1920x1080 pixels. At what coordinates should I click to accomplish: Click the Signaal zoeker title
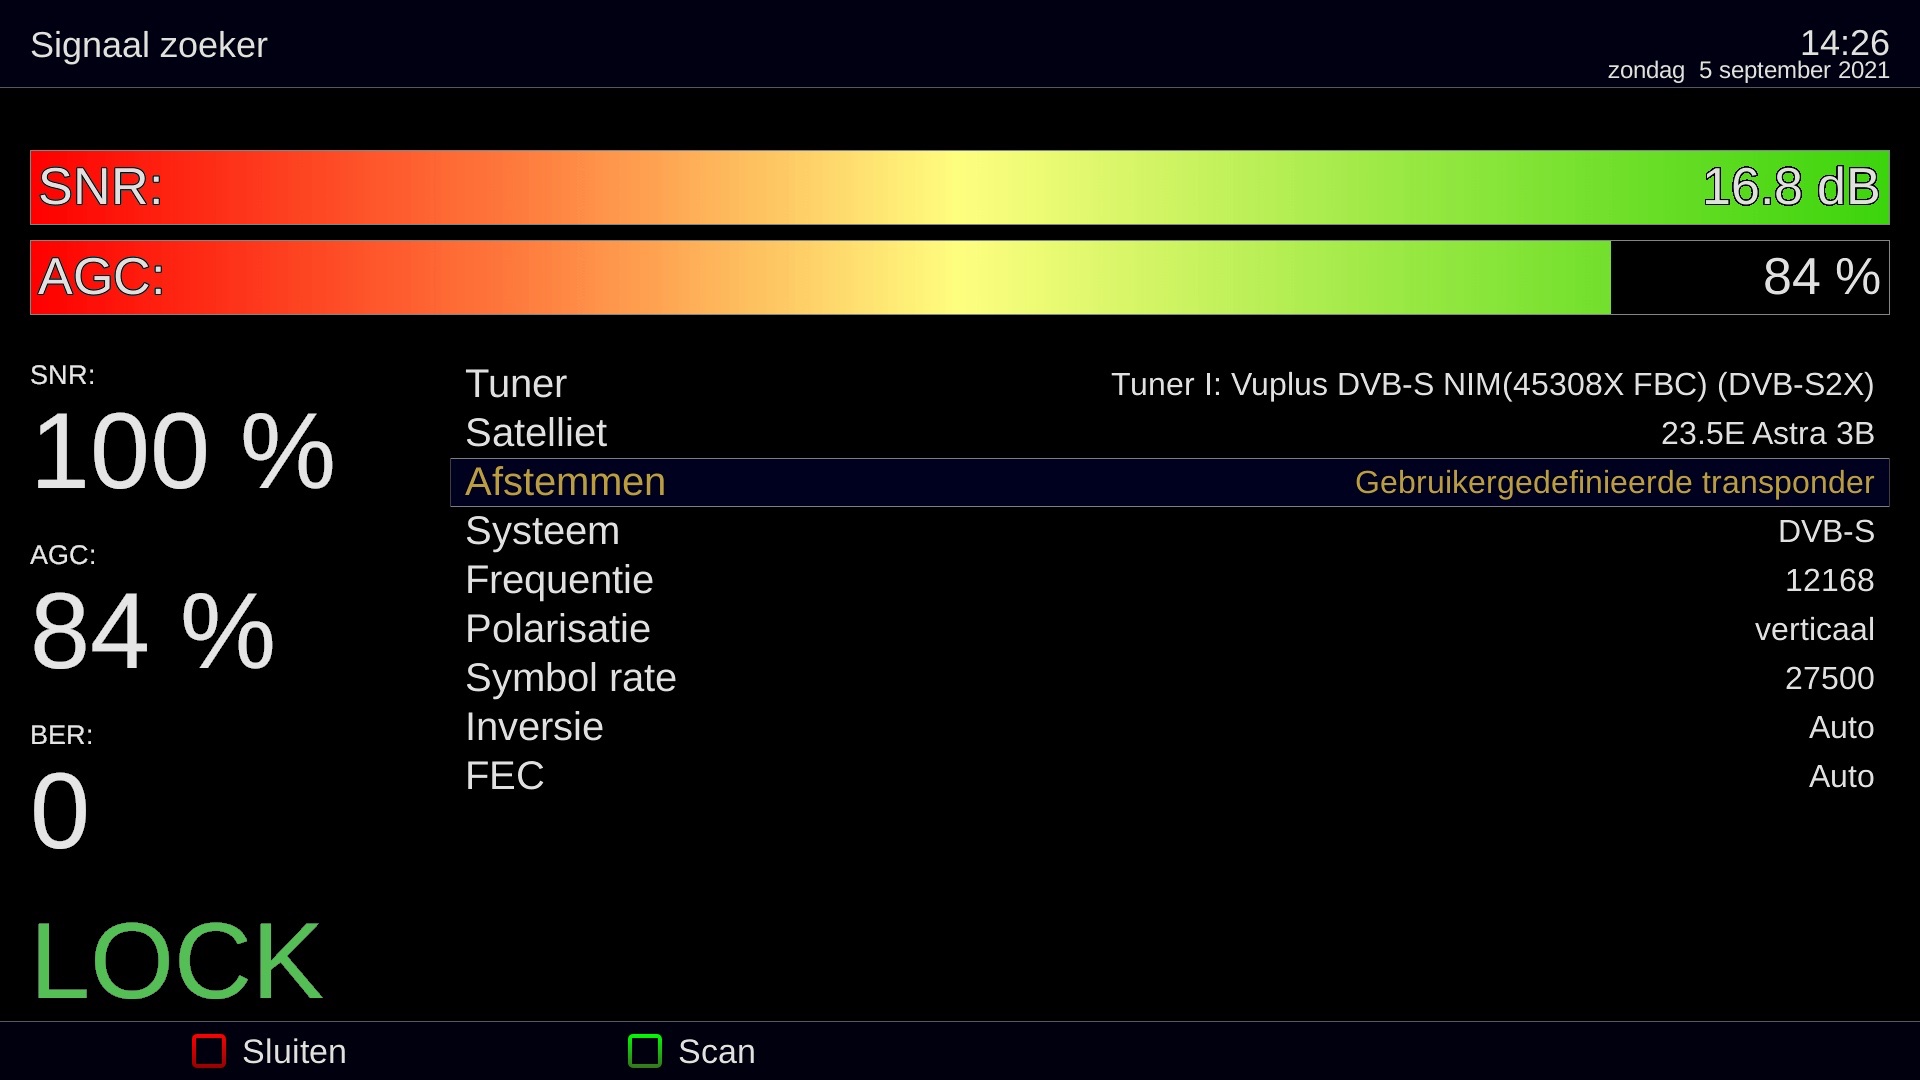point(149,45)
